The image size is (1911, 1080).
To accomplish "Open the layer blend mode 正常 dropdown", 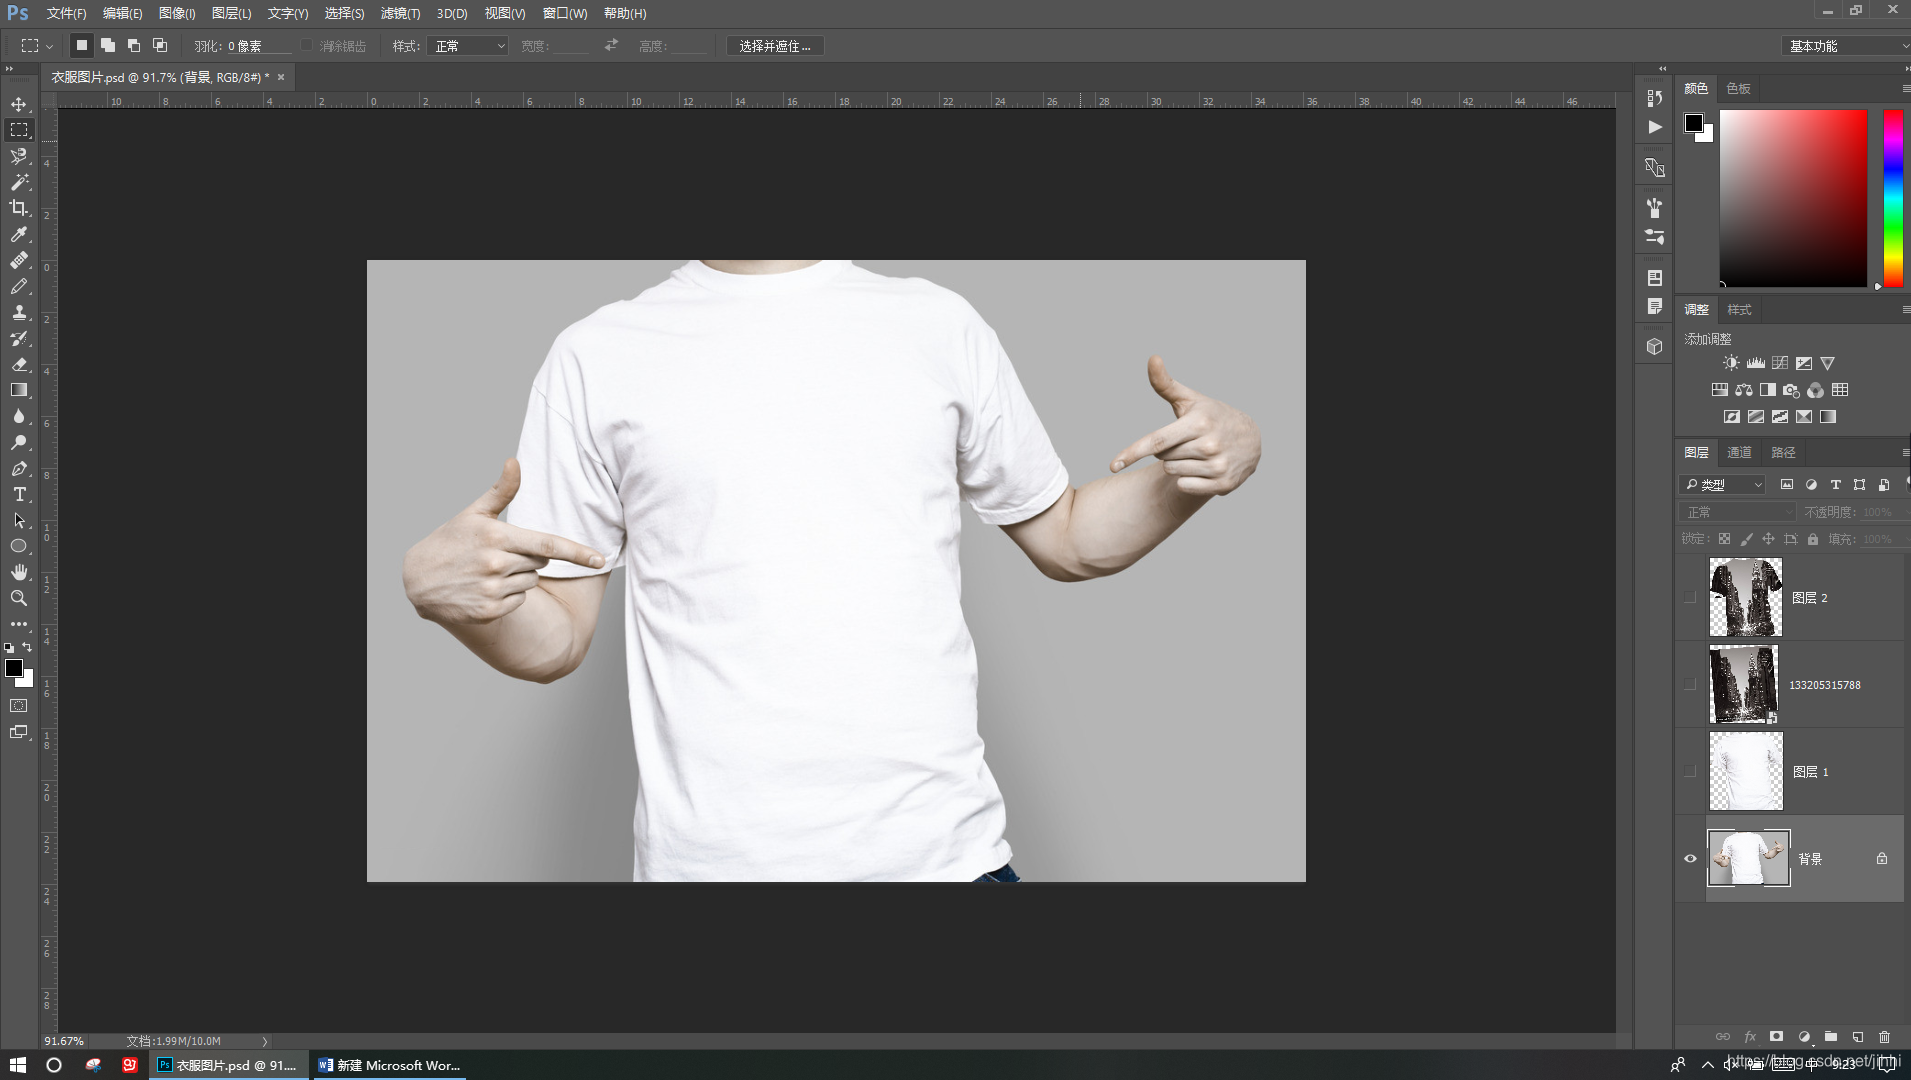I will [x=1738, y=512].
